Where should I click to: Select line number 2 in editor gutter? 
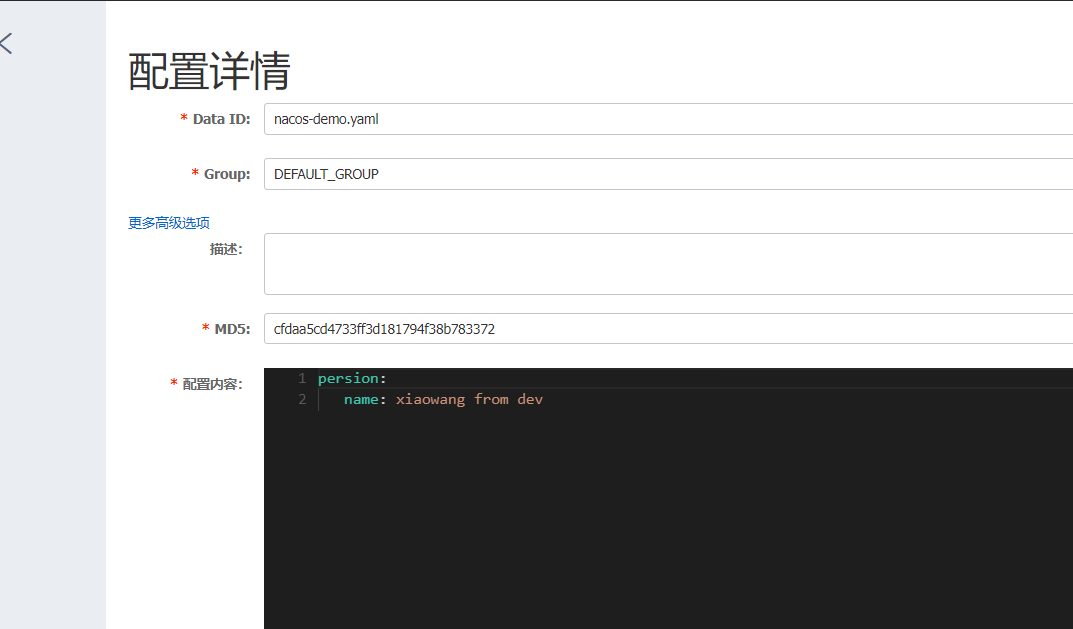pos(302,400)
